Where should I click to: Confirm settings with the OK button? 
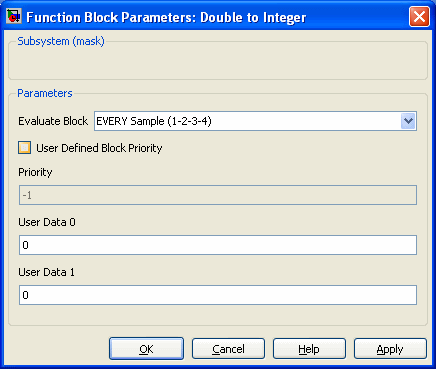pos(146,349)
